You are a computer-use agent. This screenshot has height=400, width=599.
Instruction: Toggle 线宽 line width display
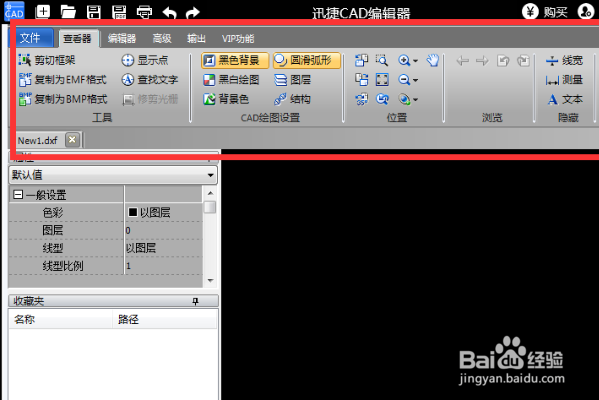click(564, 60)
